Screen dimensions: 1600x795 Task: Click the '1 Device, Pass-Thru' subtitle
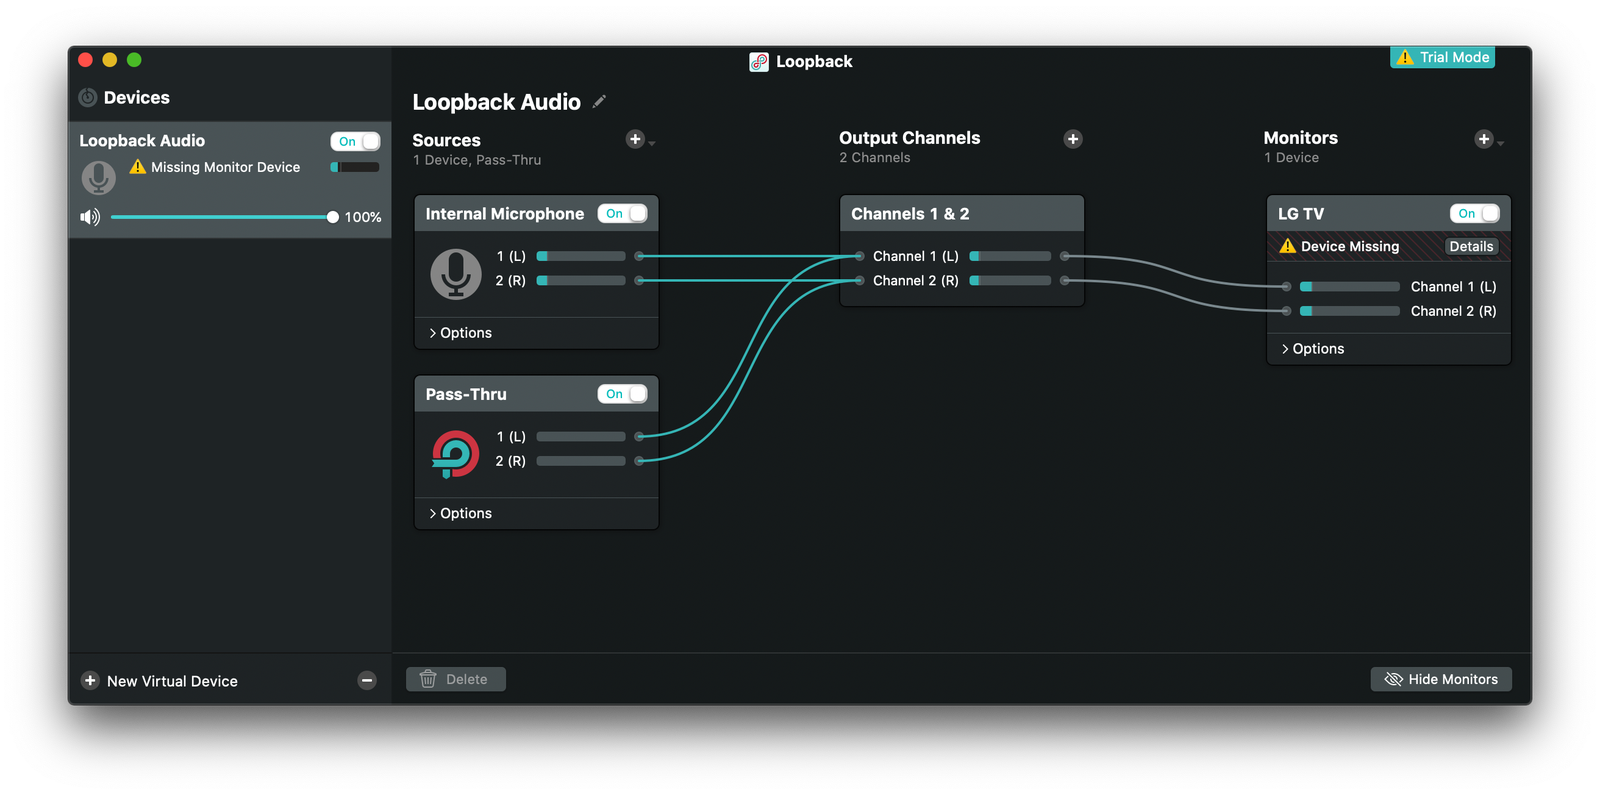click(477, 160)
